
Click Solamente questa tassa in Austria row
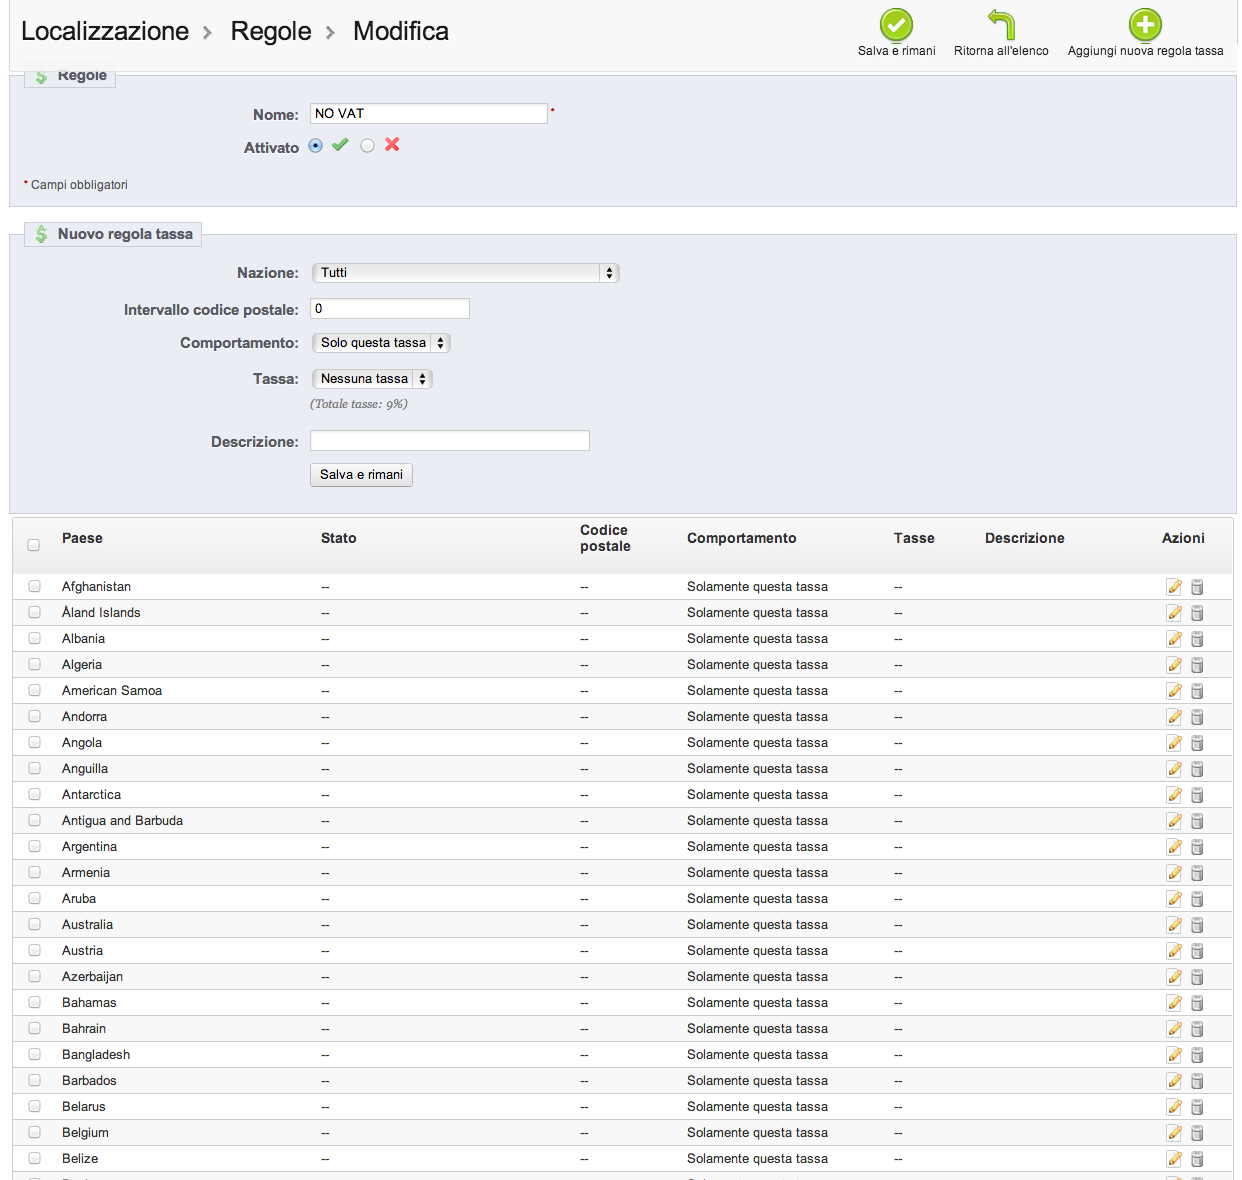[x=757, y=951]
